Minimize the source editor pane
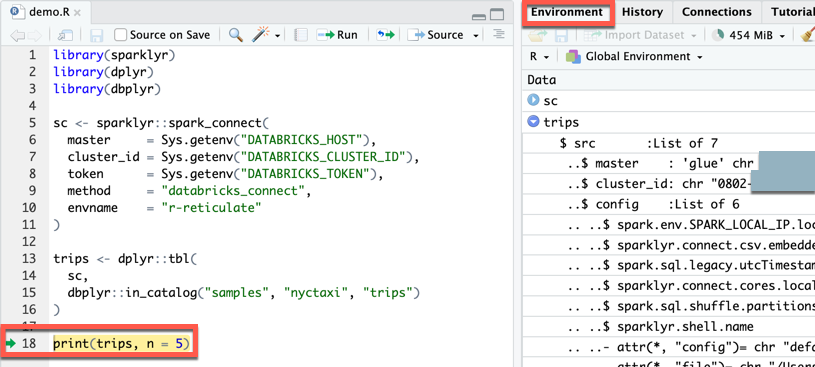Image resolution: width=815 pixels, height=367 pixels. click(479, 16)
